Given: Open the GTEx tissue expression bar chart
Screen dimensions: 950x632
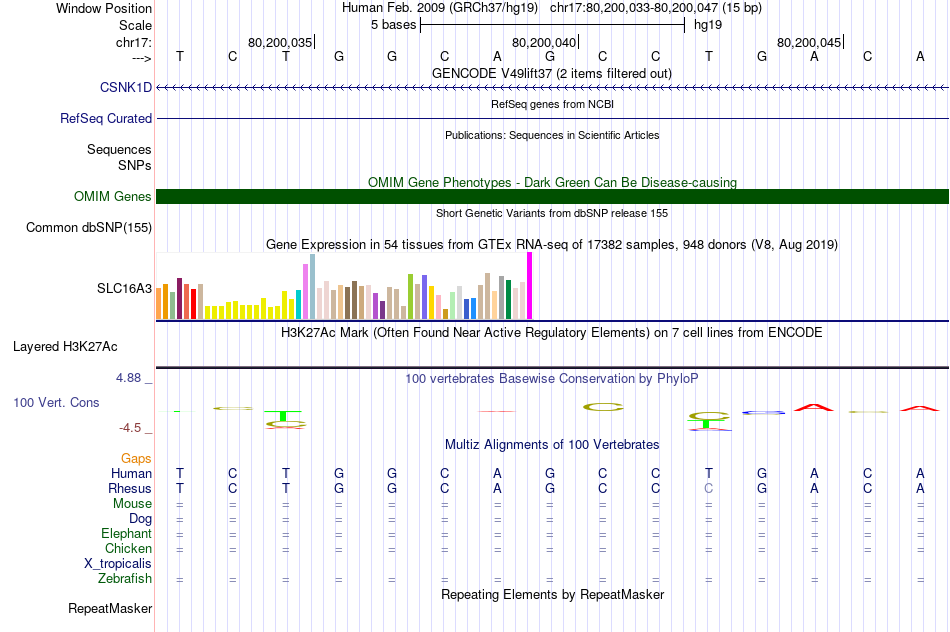Looking at the screenshot, I should [344, 286].
